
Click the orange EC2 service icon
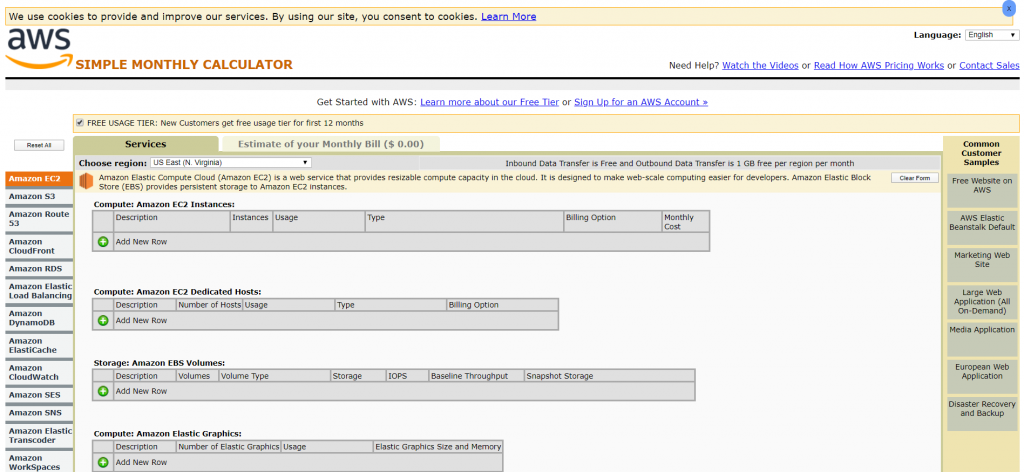coord(87,181)
